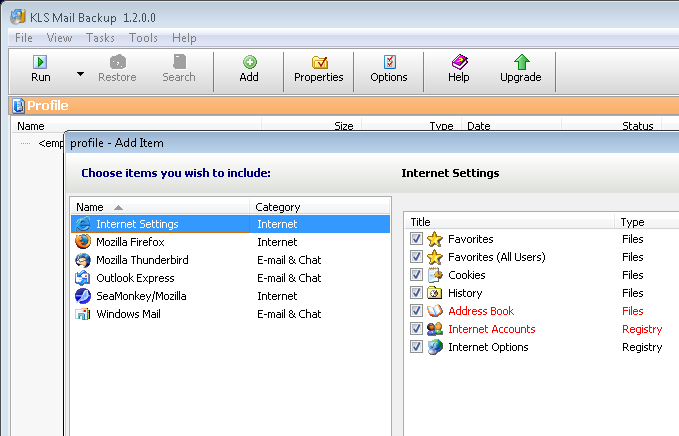The width and height of the screenshot is (679, 436).
Task: Click the Search toolbar icon
Action: [x=179, y=62]
